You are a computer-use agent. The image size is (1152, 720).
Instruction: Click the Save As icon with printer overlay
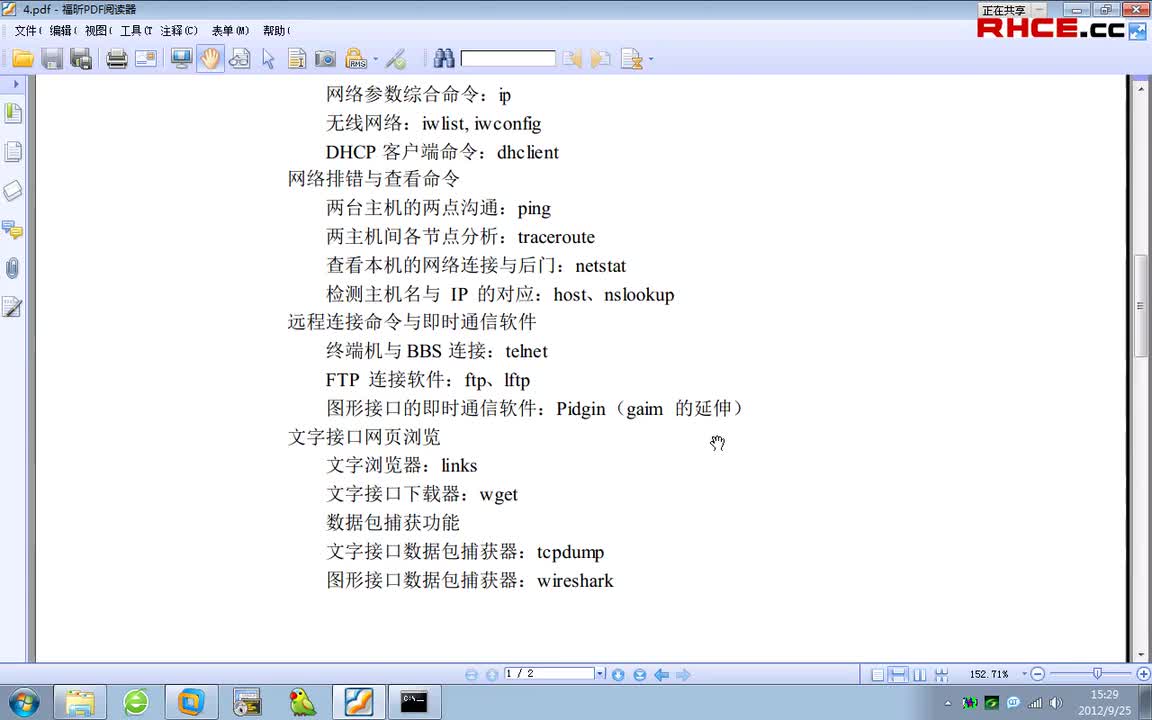[x=81, y=58]
